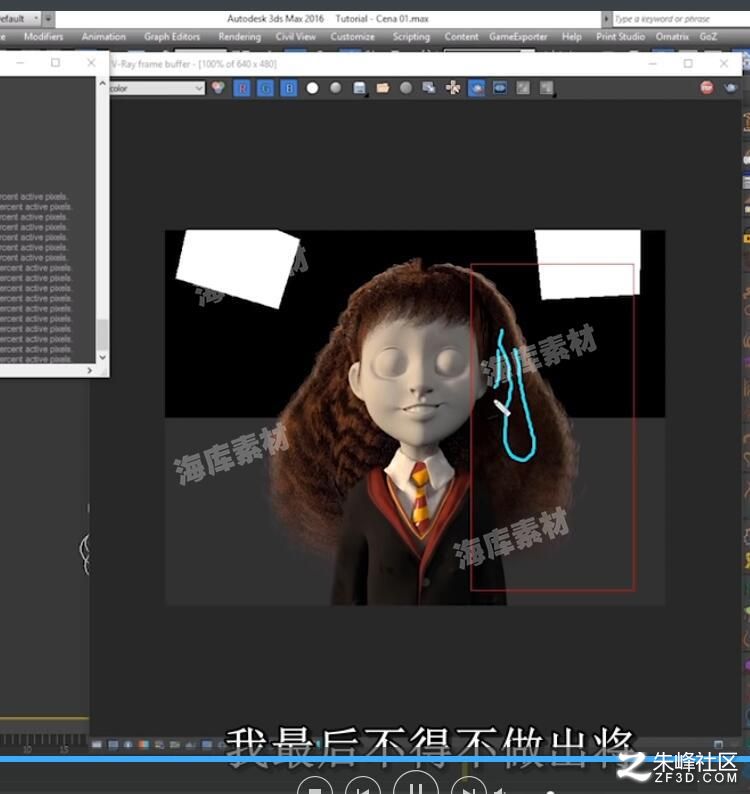Start render with the teapot icon
Viewport: 750px width, 794px height.
click(730, 88)
